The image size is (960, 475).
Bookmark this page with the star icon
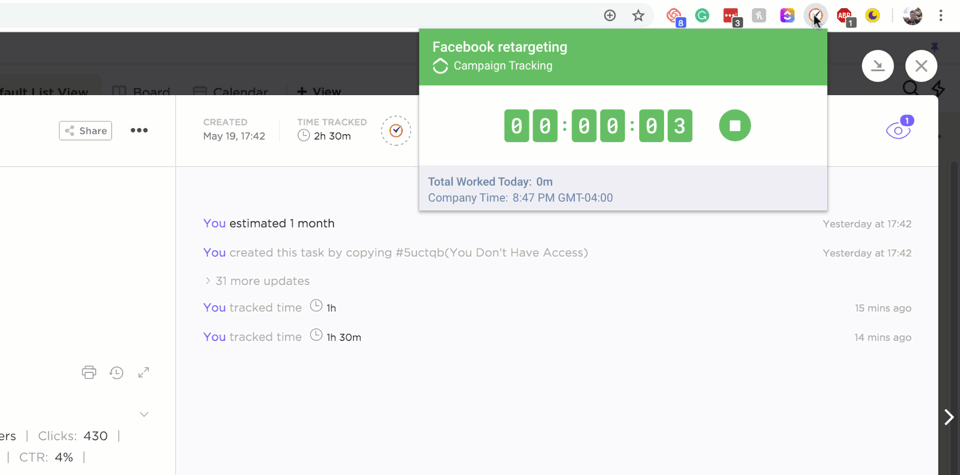(x=638, y=16)
